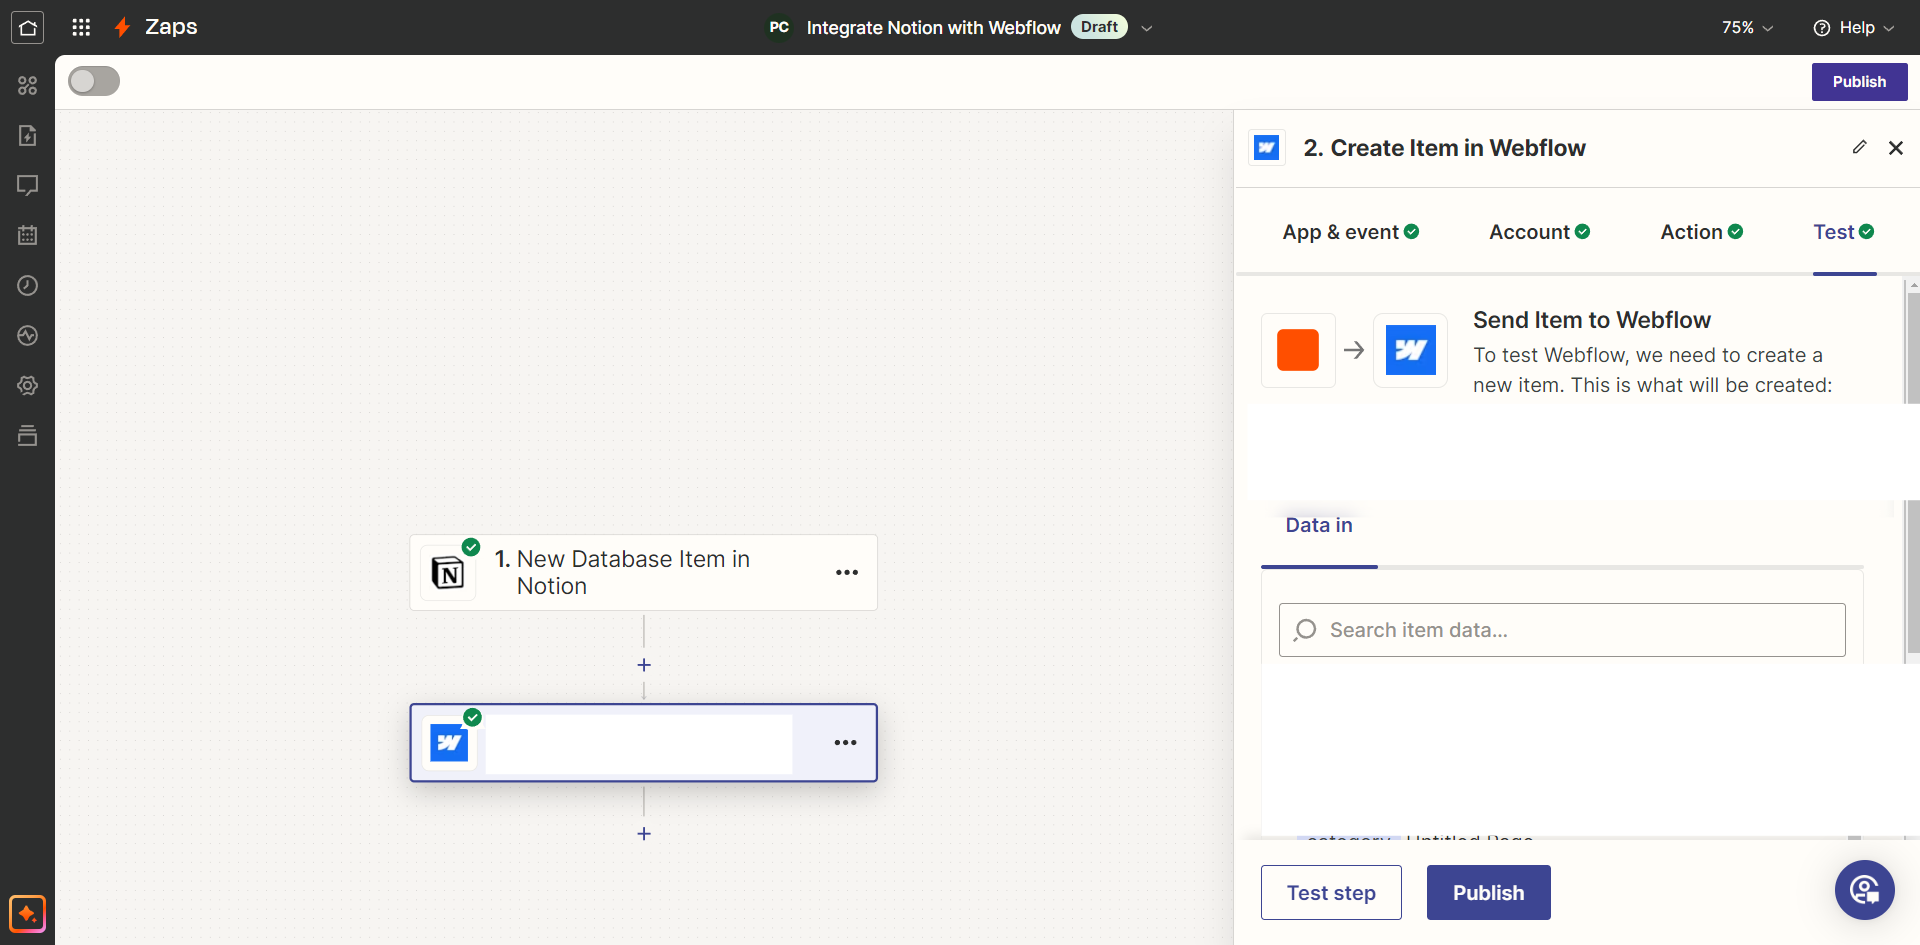This screenshot has height=945, width=1920.
Task: Rename step with the pencil icon
Action: click(x=1859, y=147)
